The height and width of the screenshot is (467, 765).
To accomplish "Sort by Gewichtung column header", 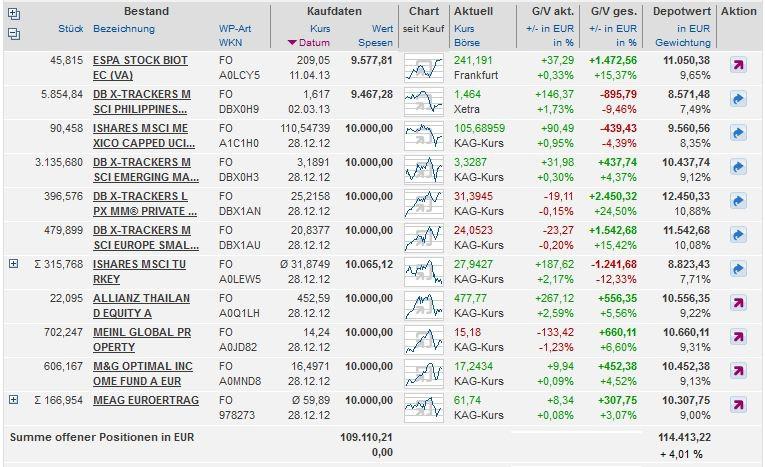I will pos(683,42).
